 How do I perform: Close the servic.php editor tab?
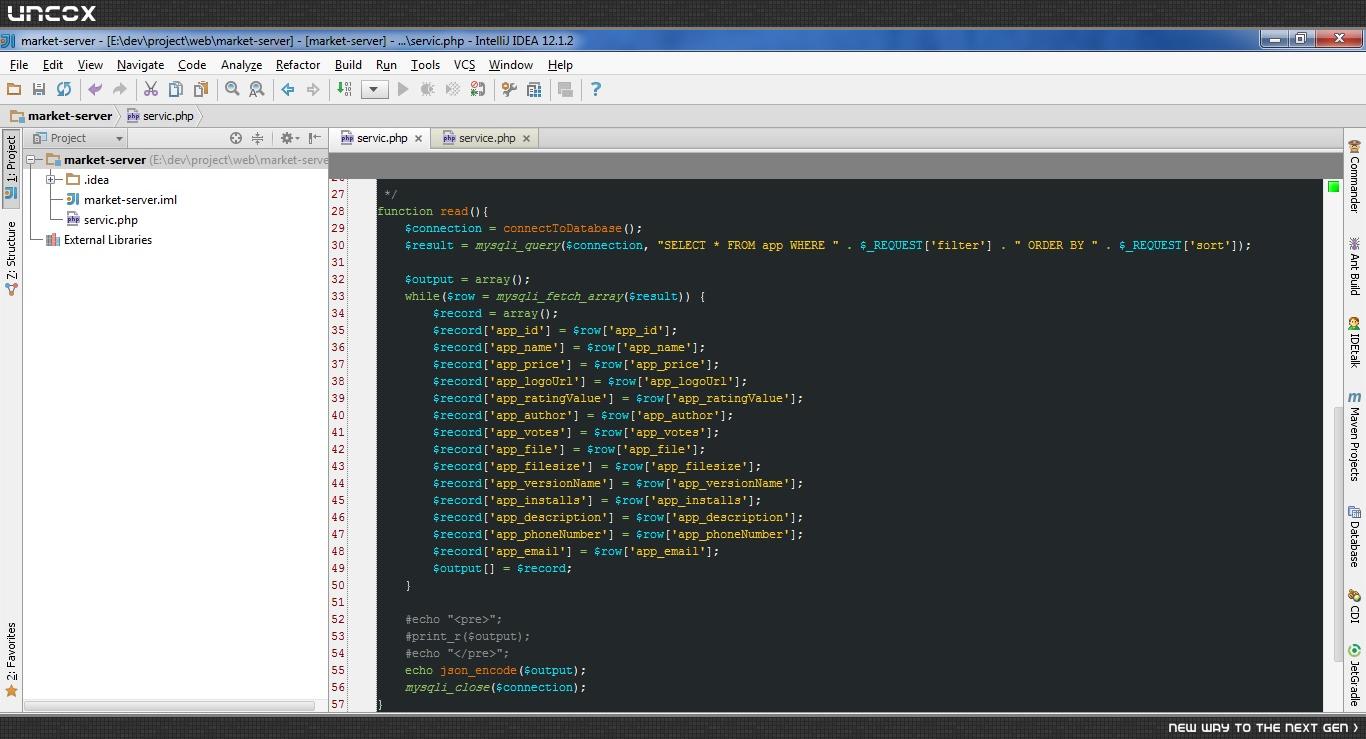point(418,138)
